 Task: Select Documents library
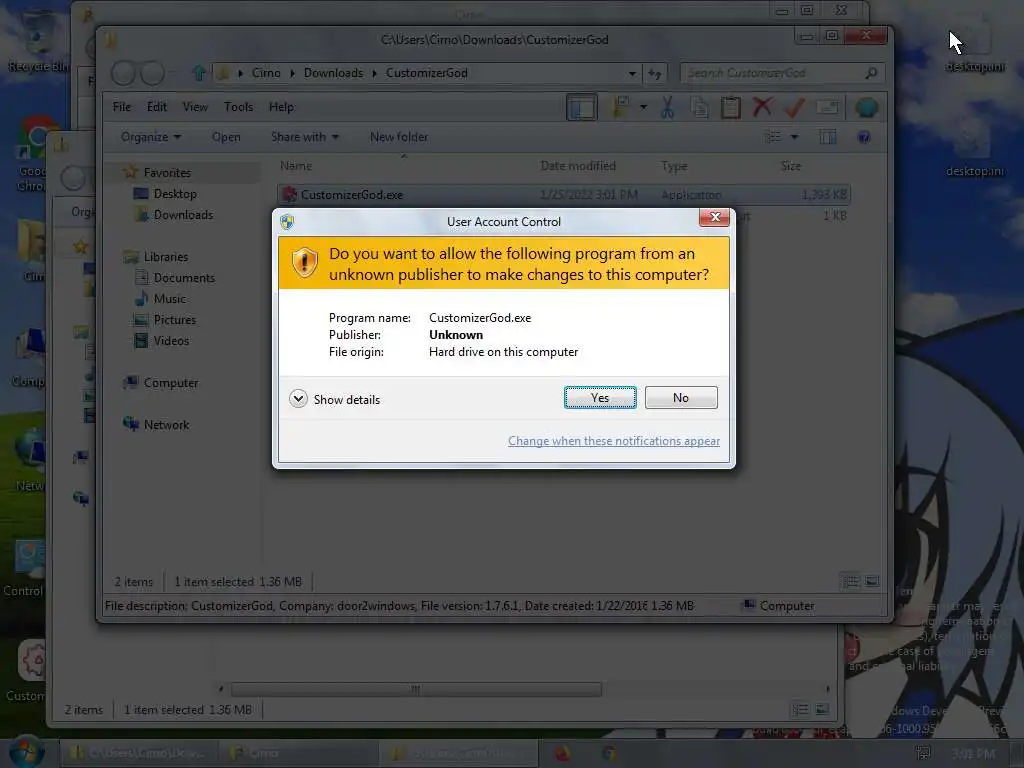pos(184,278)
